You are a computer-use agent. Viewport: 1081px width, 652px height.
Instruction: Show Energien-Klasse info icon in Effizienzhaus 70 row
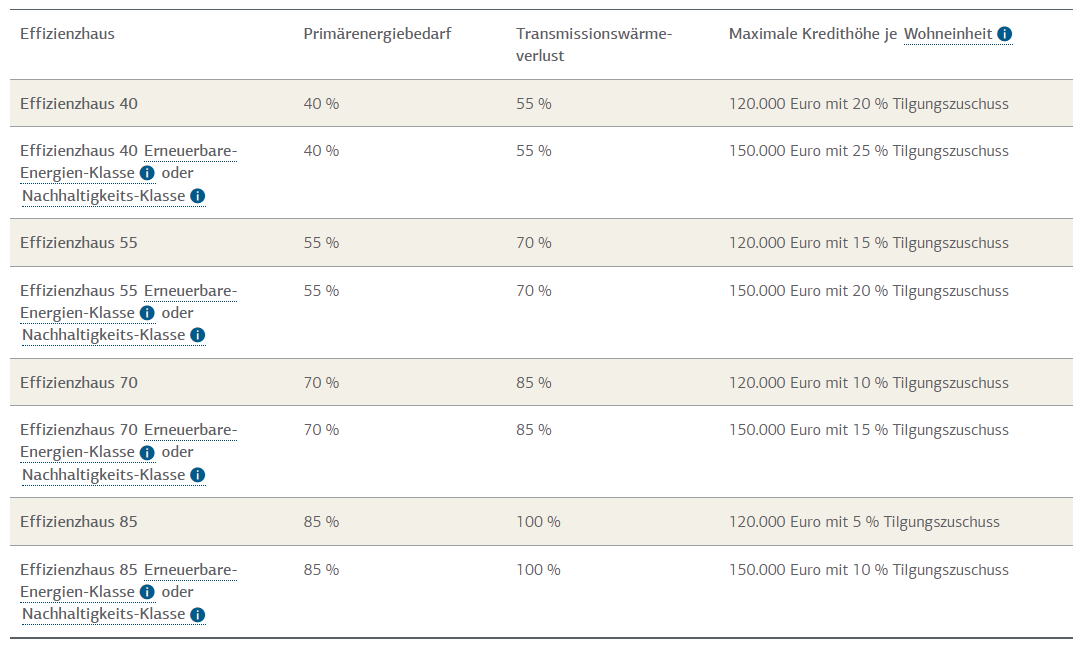(x=147, y=453)
